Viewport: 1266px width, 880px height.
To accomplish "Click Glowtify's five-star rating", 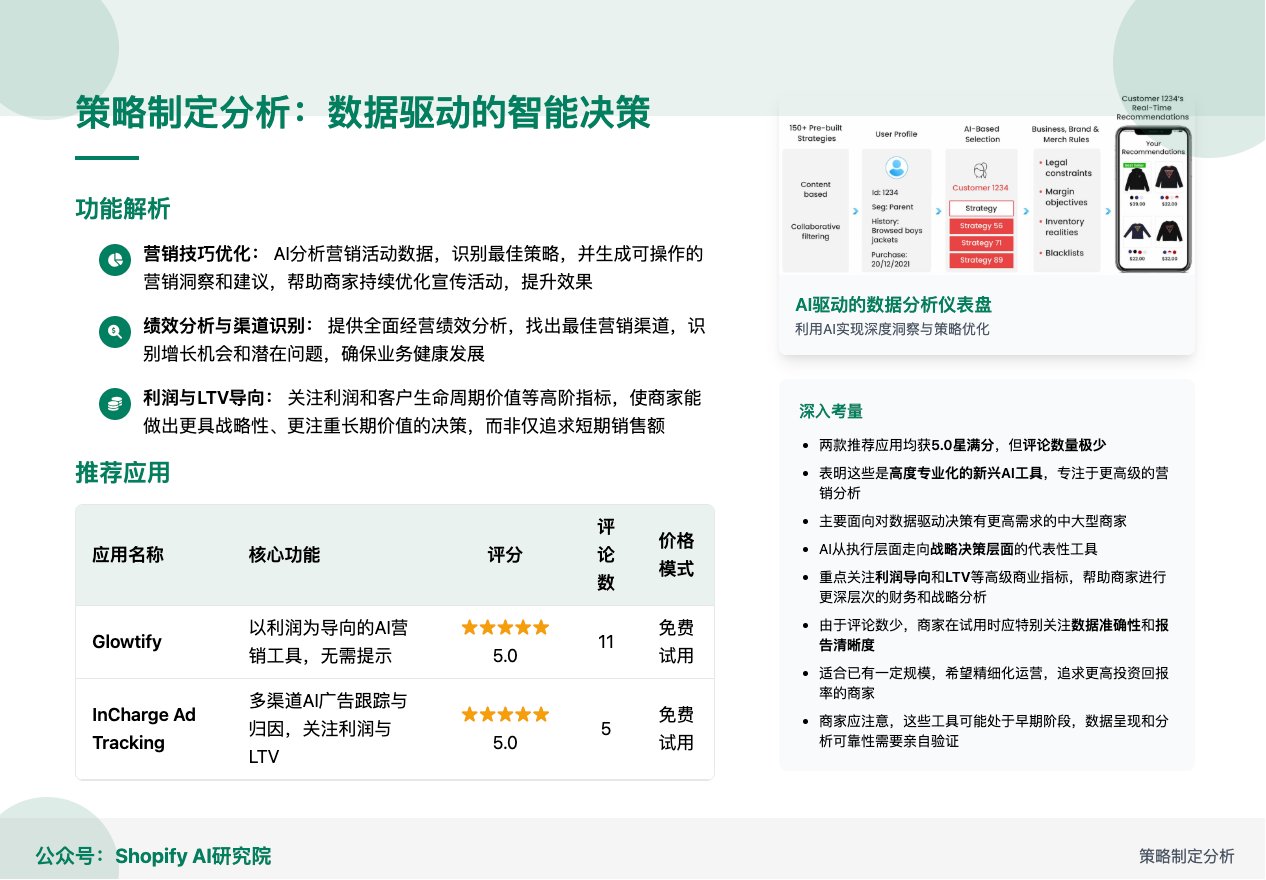I will (505, 628).
